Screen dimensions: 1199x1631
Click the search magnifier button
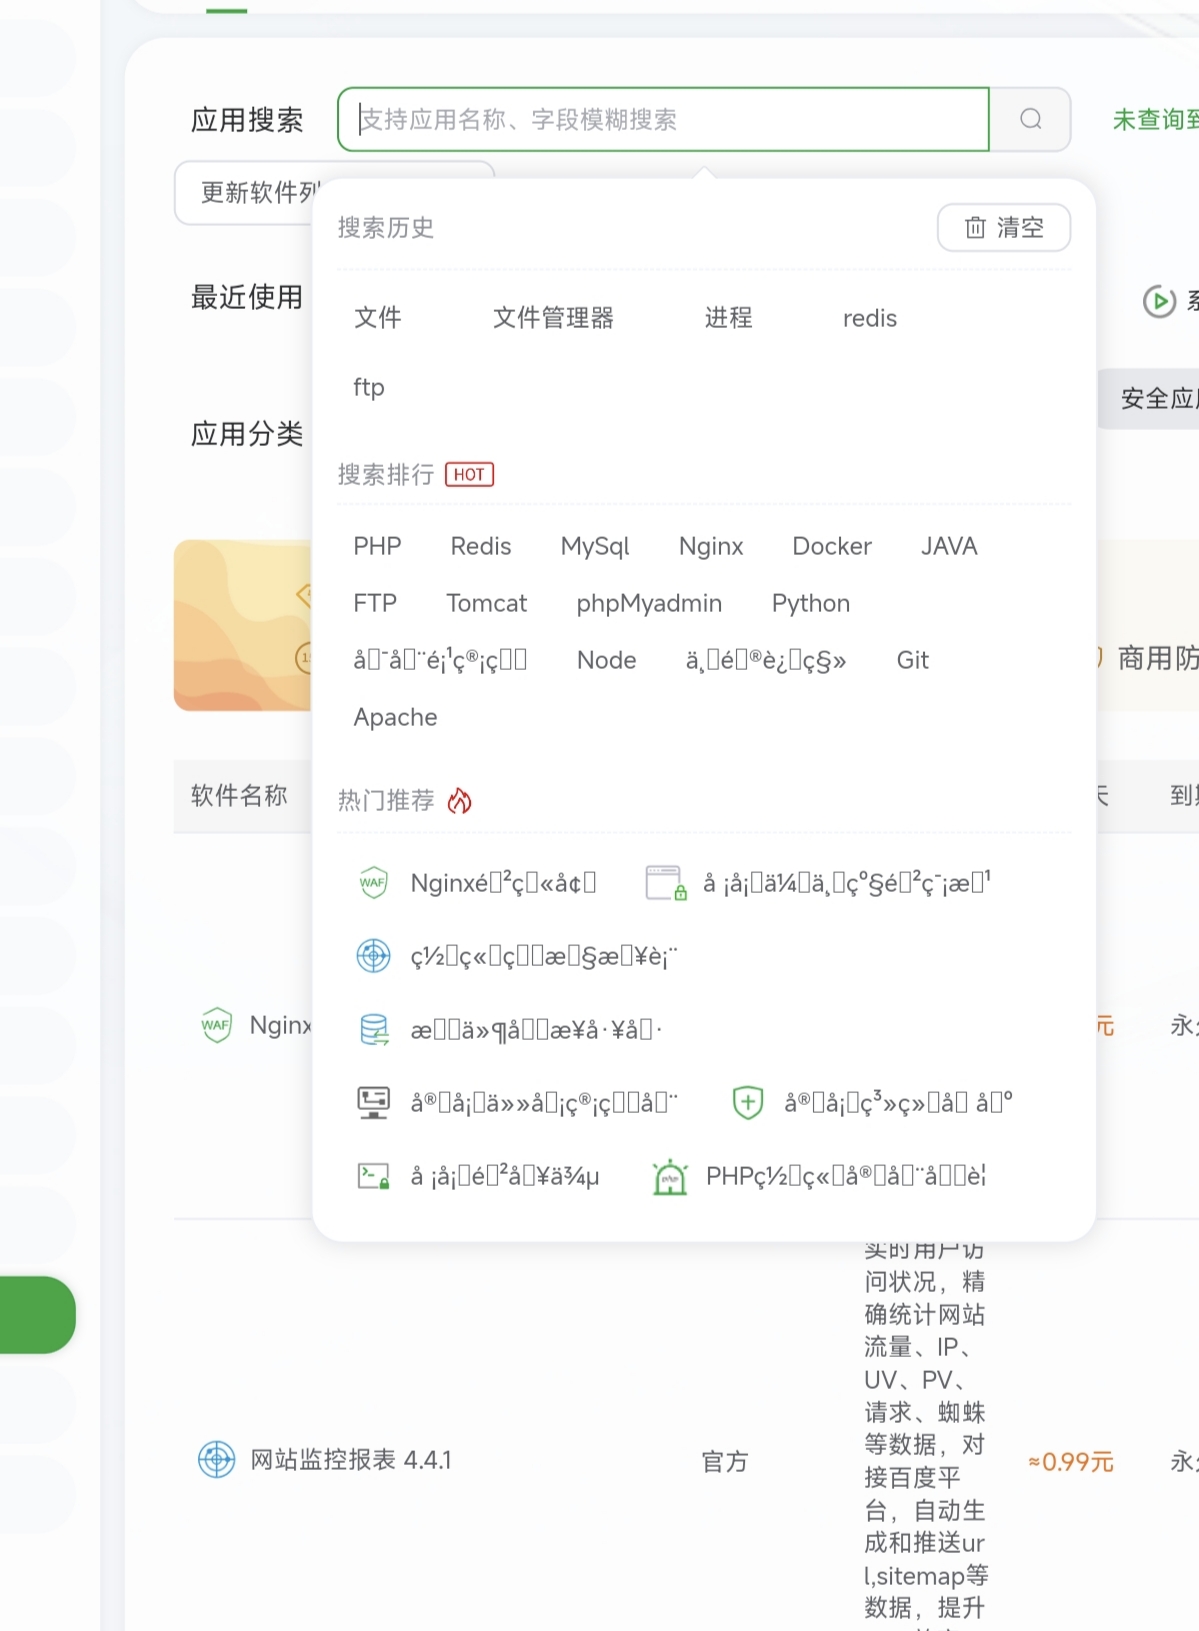coord(1030,120)
